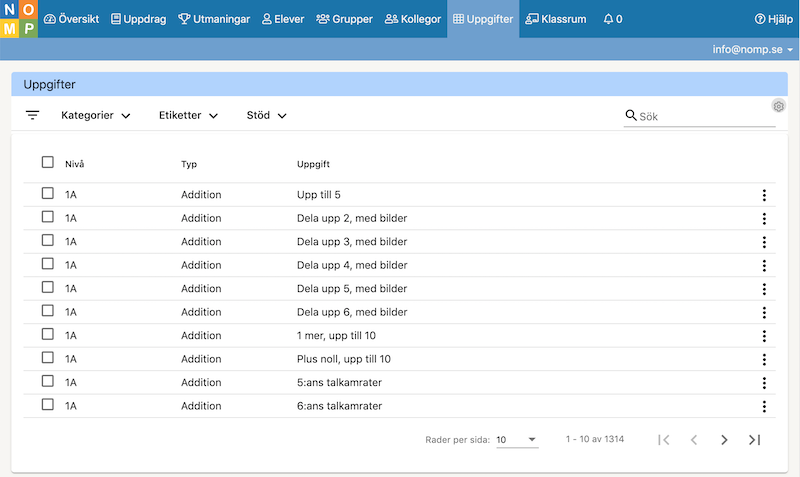Image resolution: width=800 pixels, height=477 pixels.
Task: Expand the Kategorier filter dropdown
Action: [x=95, y=115]
